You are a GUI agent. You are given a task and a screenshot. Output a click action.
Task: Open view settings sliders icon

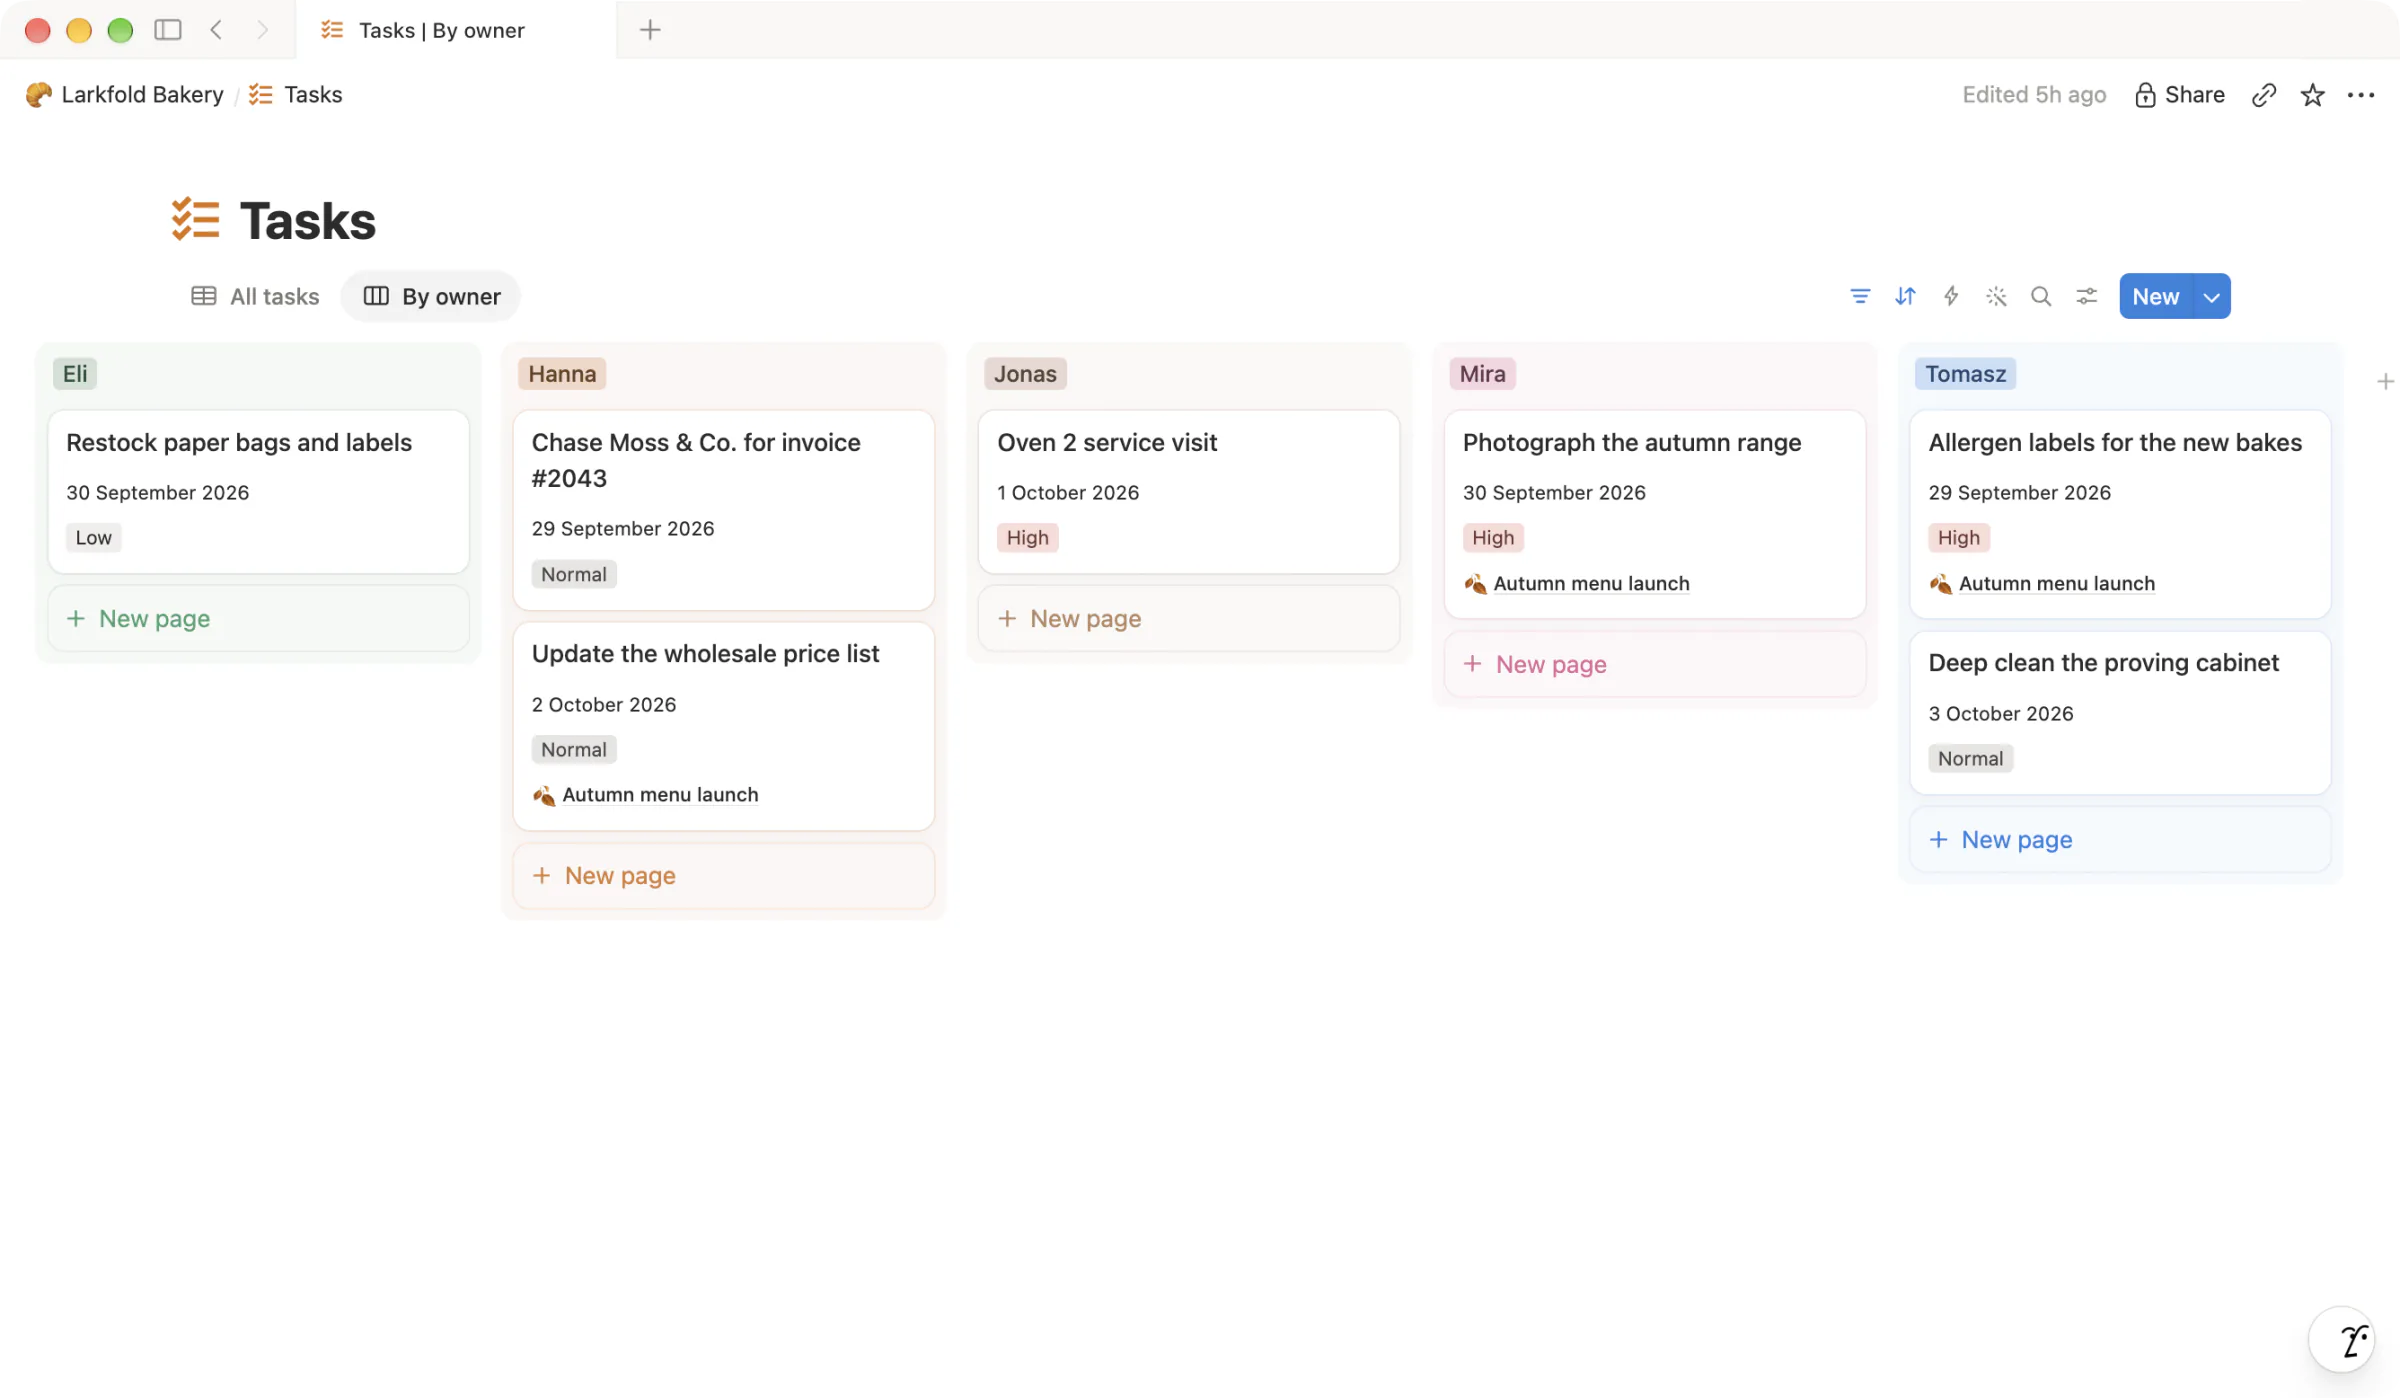pos(2086,296)
